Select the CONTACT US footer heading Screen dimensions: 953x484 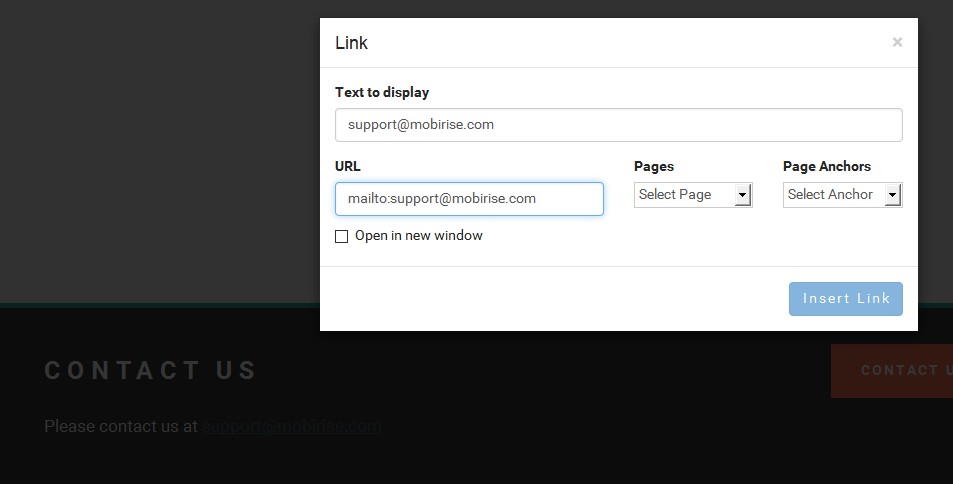click(151, 371)
